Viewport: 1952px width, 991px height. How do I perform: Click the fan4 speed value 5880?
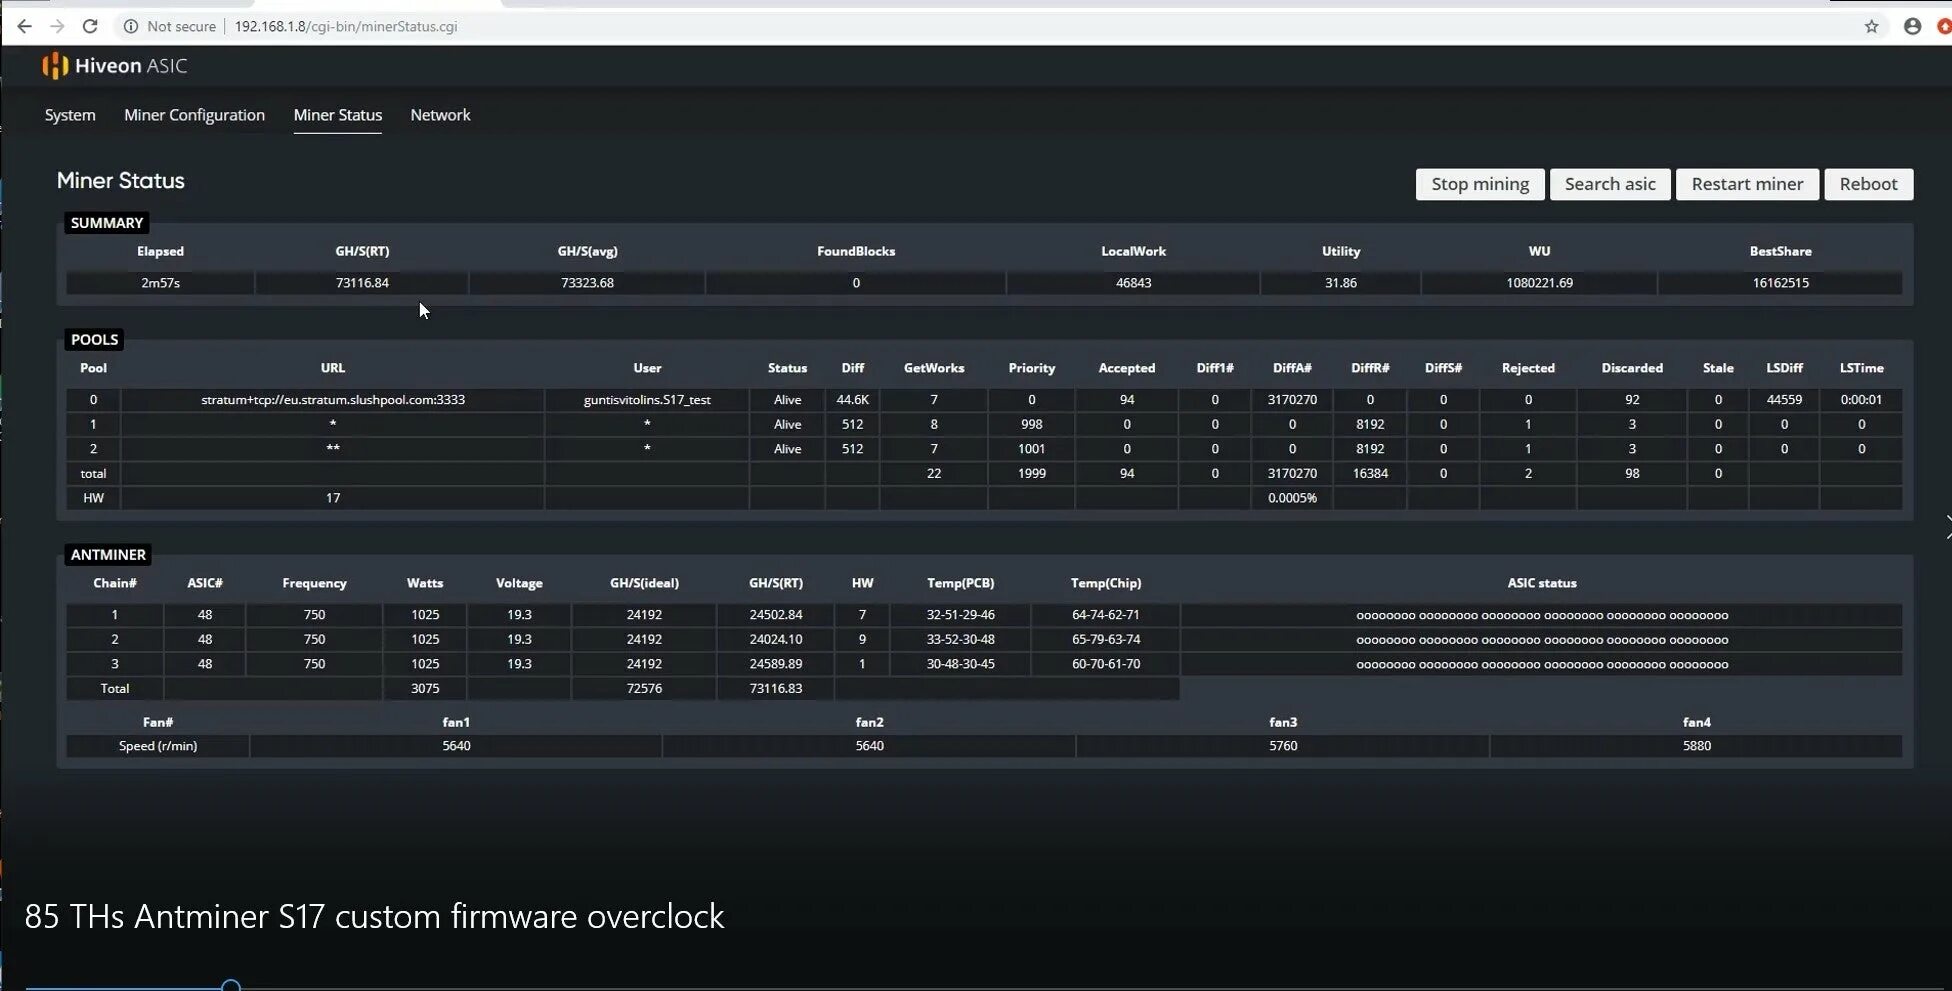[x=1696, y=746]
